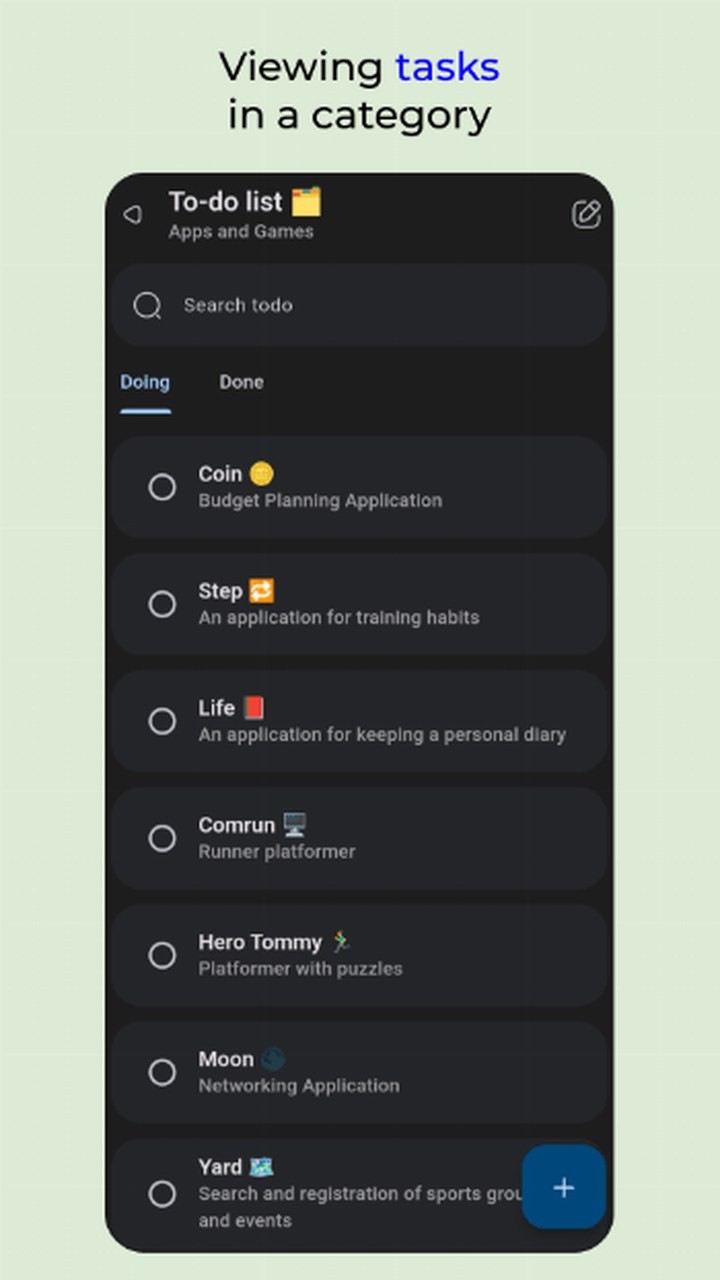Viewport: 720px width, 1280px height.
Task: Open the Moon Networking Application task
Action: 360,1072
